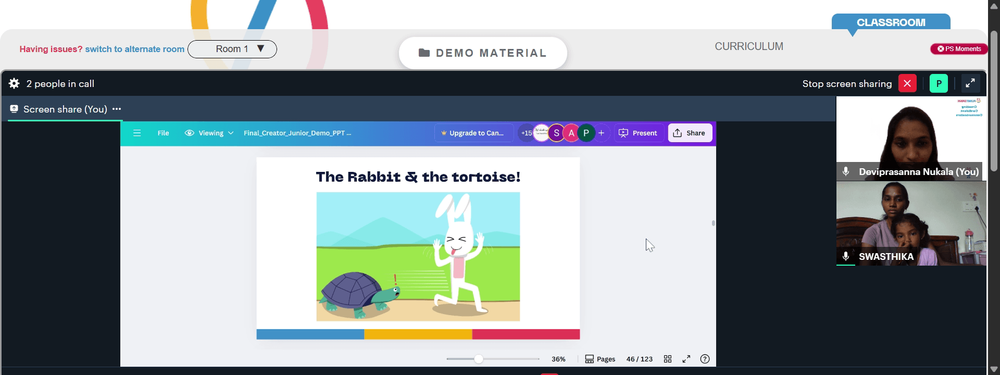Open the Viewing mode dropdown
Screen dimensions: 1000x375
209,133
